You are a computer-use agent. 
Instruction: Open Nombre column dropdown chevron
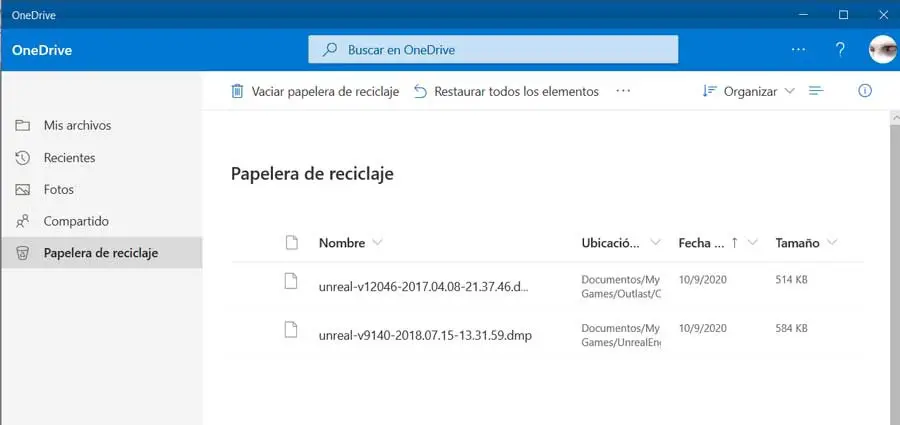click(x=377, y=243)
